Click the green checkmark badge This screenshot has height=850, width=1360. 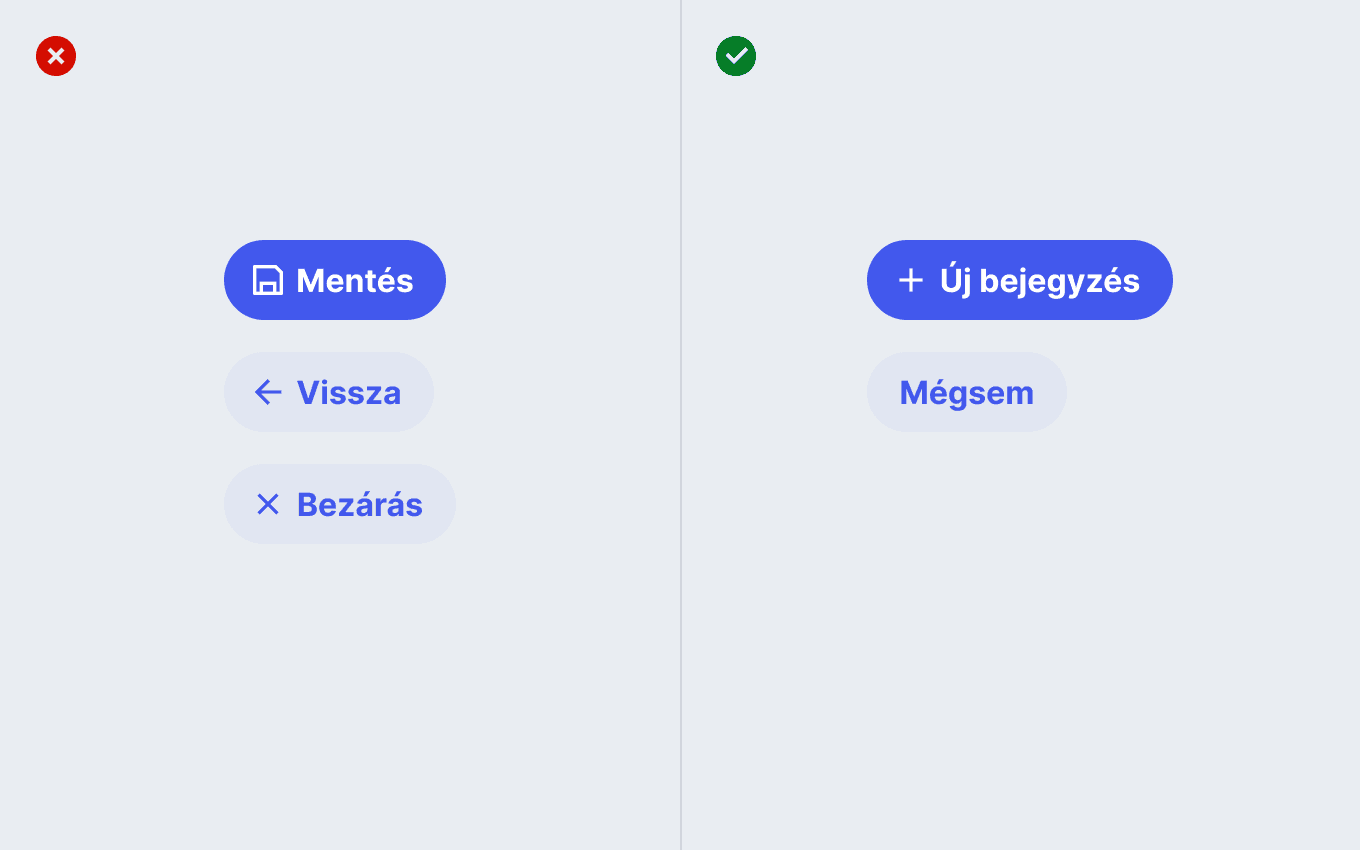click(x=736, y=56)
